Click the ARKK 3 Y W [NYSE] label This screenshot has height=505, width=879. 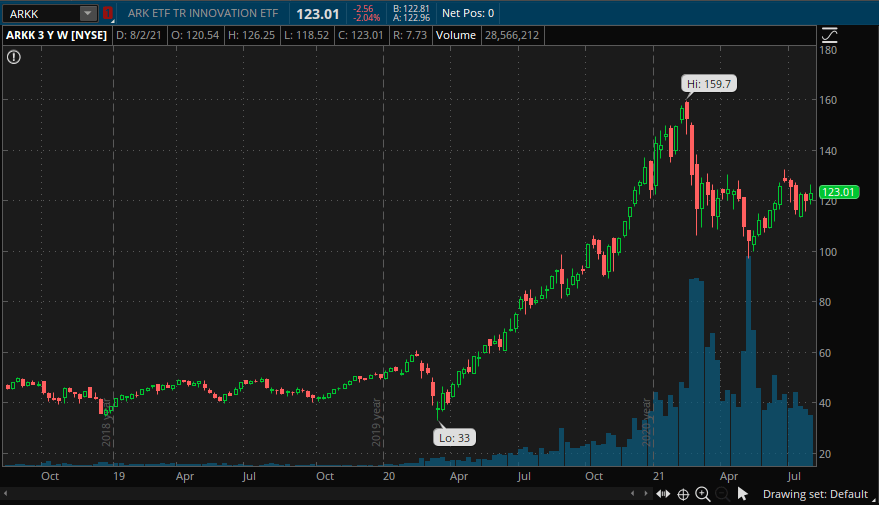click(x=56, y=35)
